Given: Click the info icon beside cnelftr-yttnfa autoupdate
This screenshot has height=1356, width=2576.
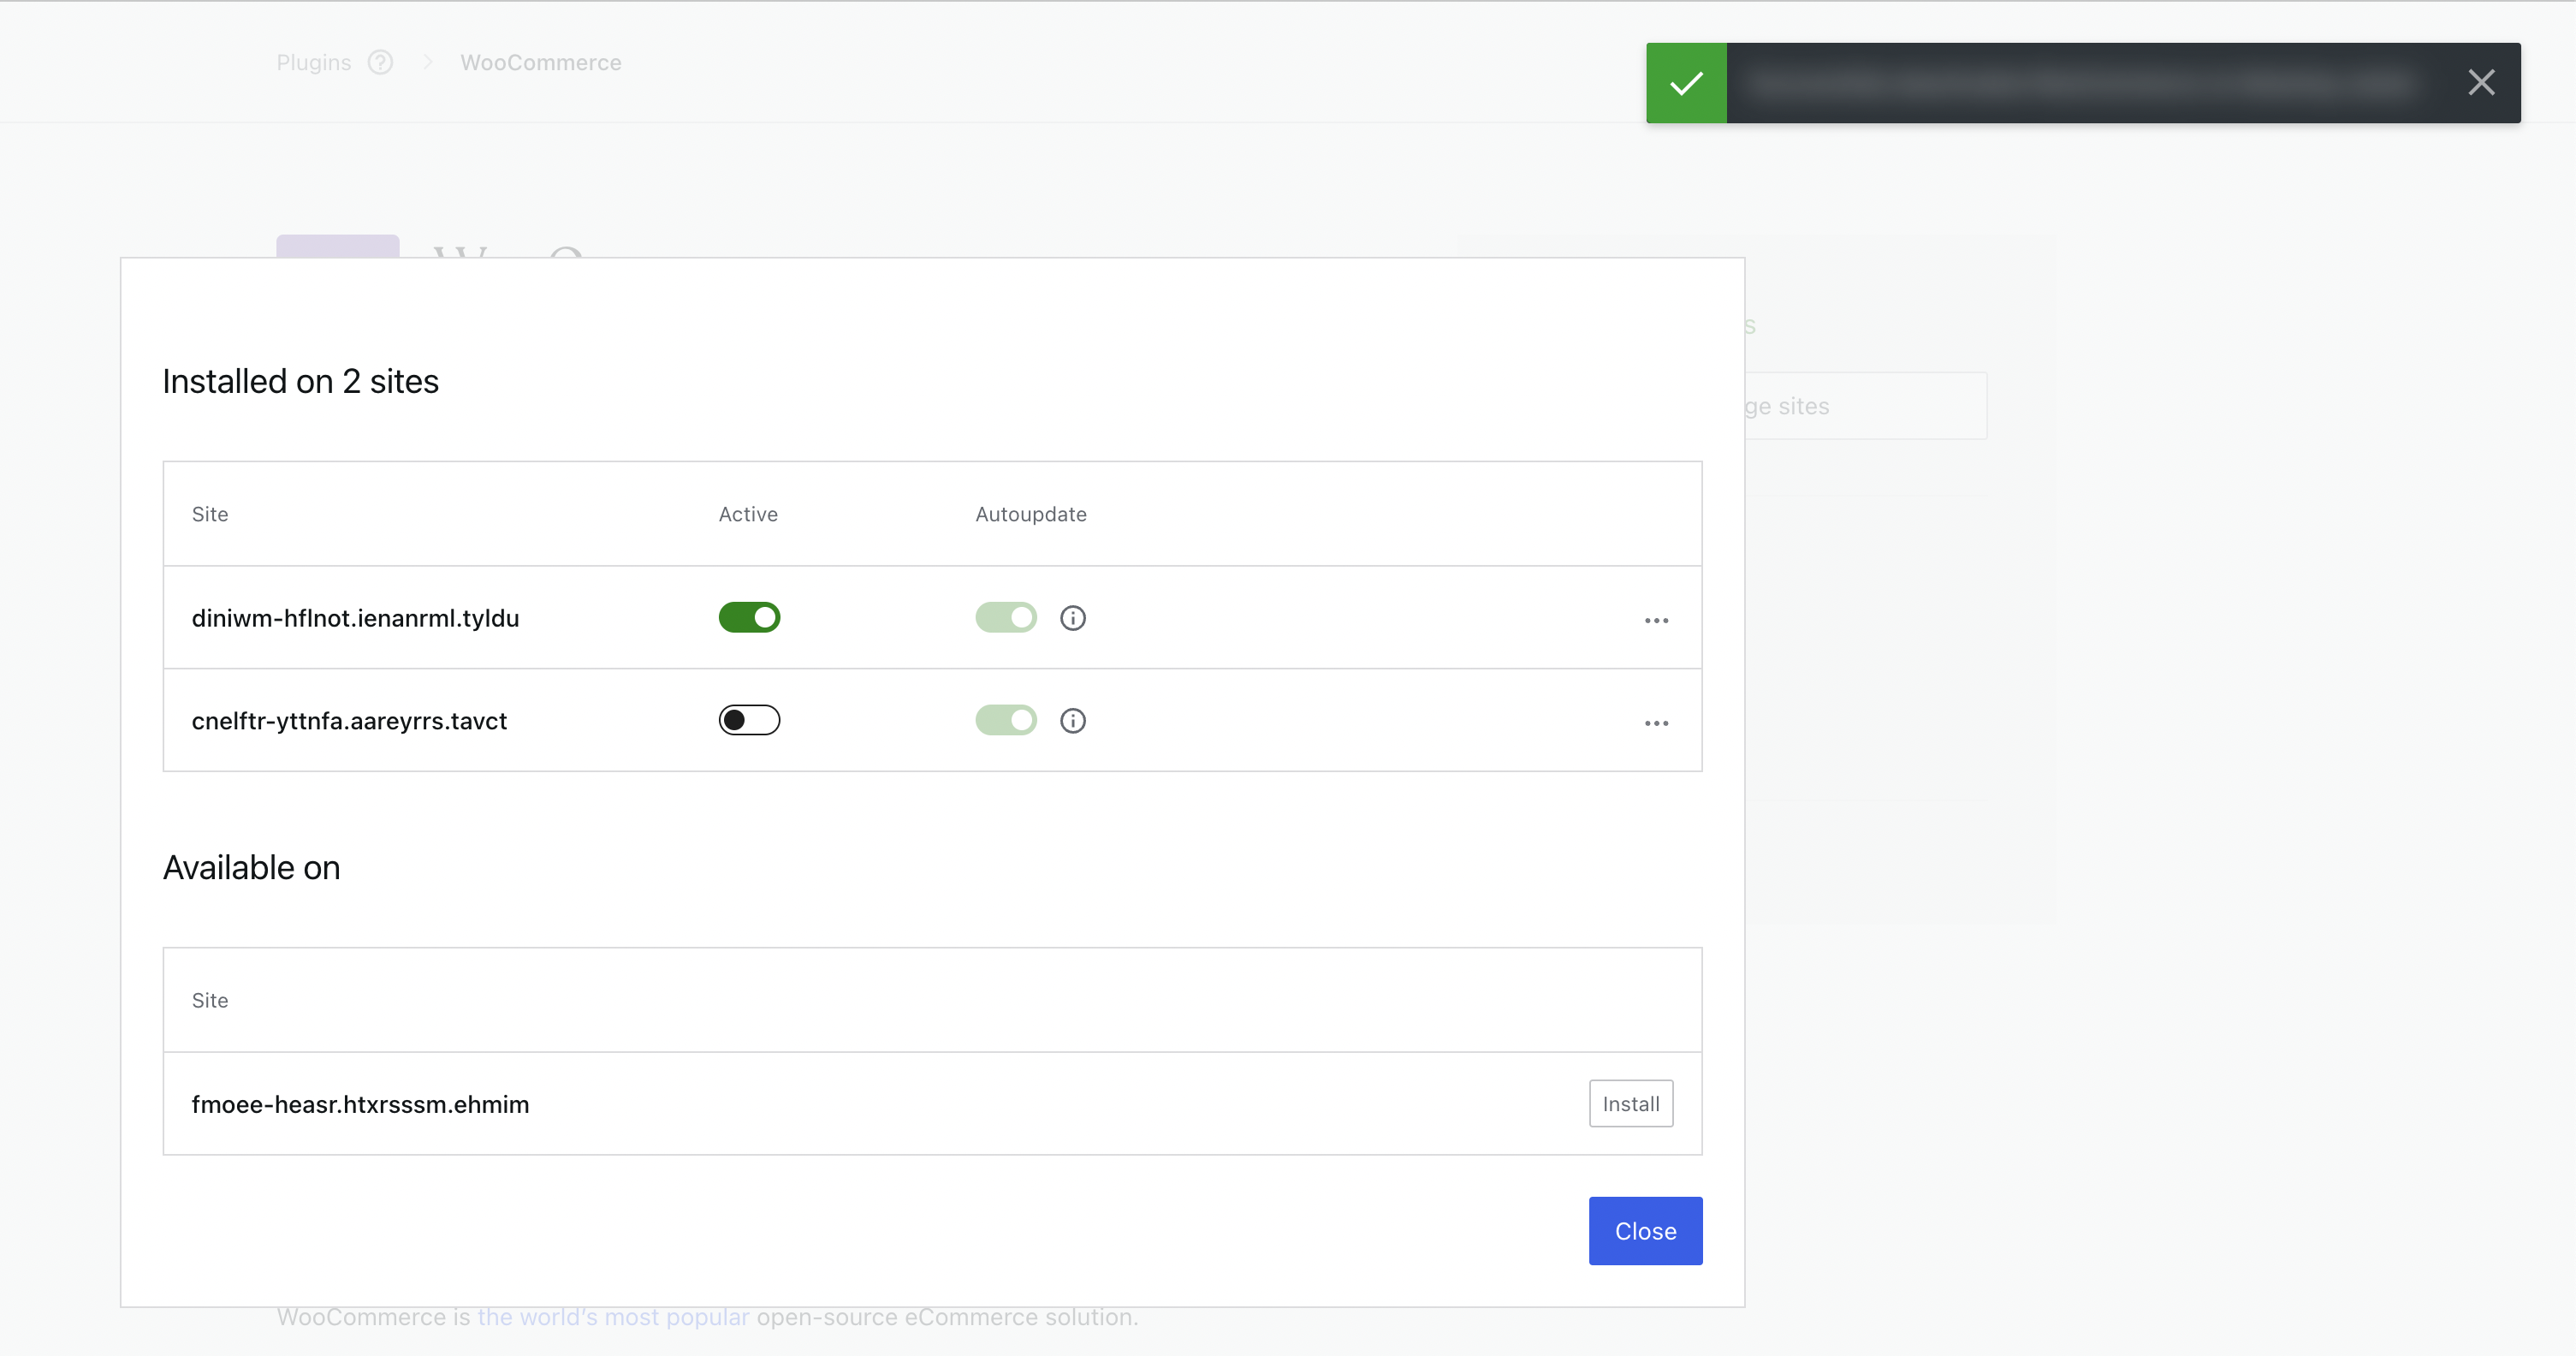Looking at the screenshot, I should 1073,721.
